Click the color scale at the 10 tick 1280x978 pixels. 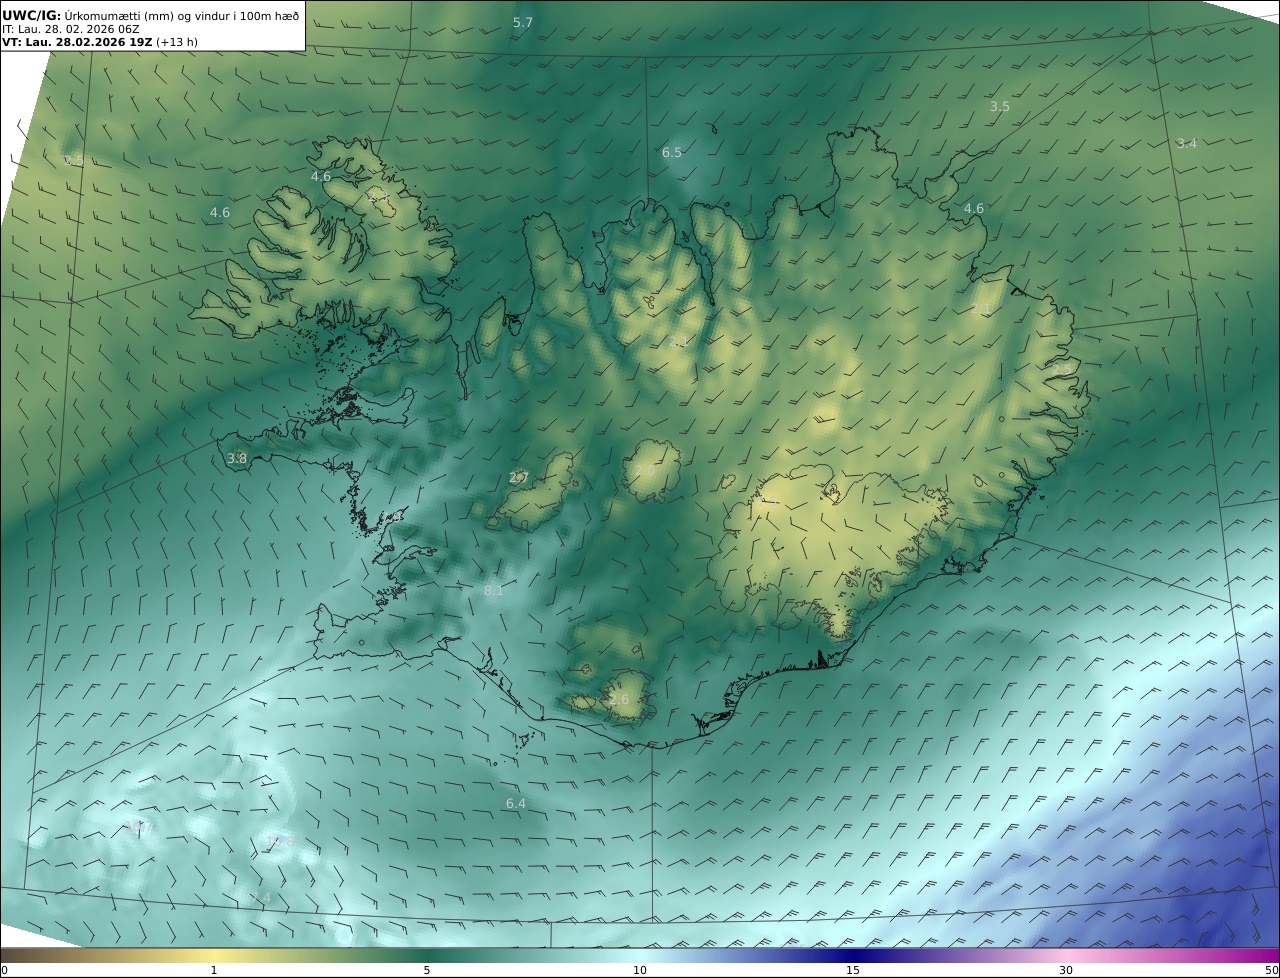coord(640,969)
